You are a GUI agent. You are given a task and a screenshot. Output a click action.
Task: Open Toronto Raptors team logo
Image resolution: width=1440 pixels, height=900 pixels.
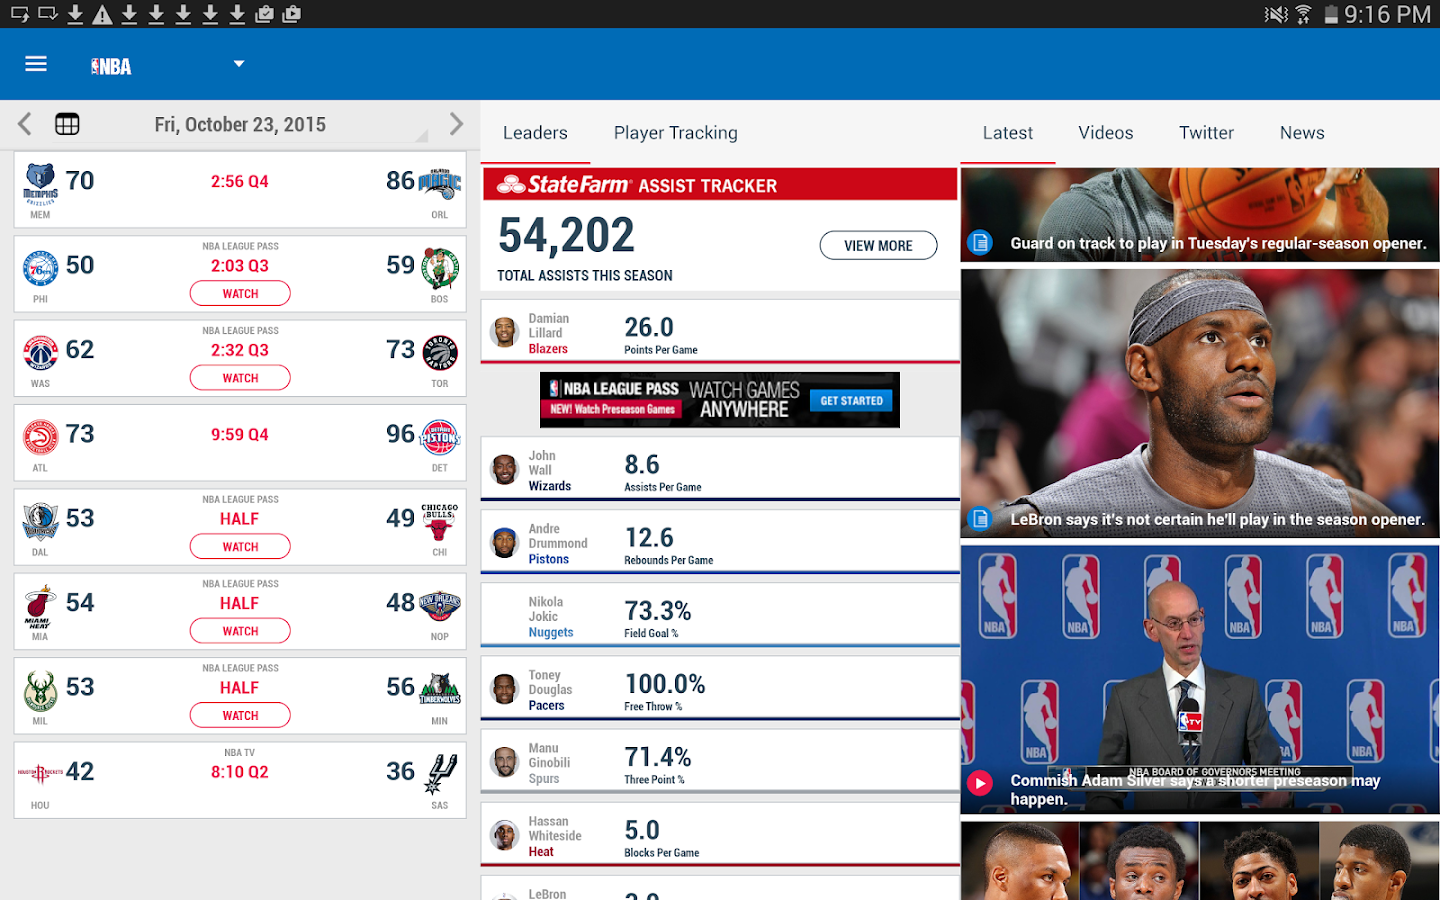(x=439, y=353)
